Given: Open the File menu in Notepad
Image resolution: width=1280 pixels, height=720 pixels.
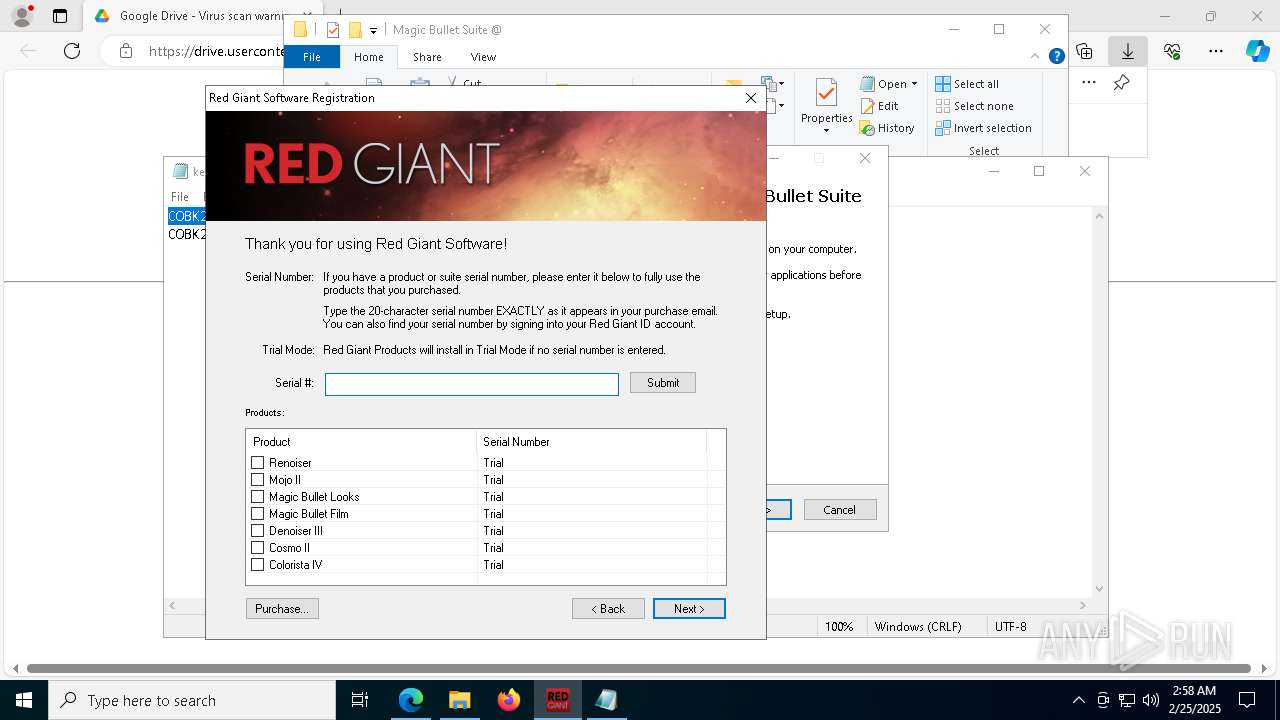Looking at the screenshot, I should click(x=180, y=197).
